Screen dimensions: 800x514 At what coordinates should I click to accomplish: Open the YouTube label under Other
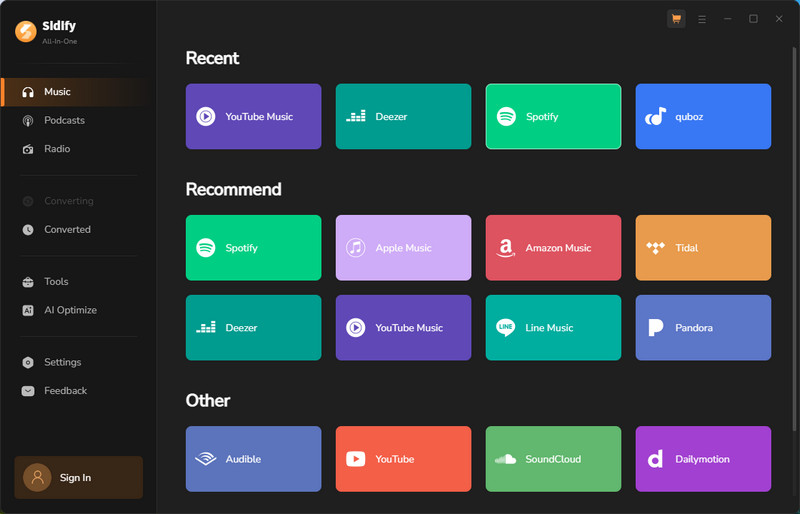click(x=395, y=459)
